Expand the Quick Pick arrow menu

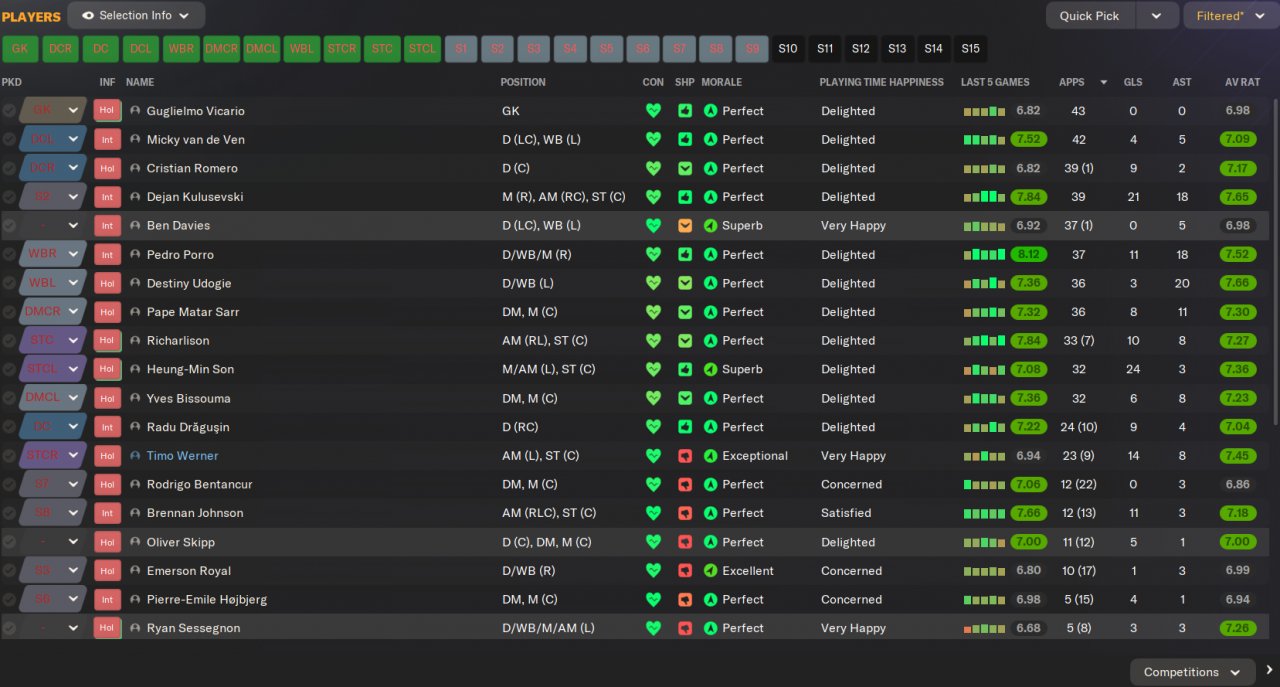1156,16
